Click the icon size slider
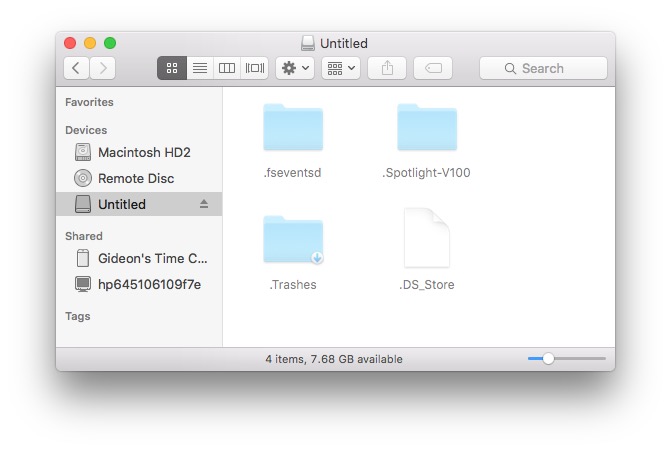Screen dimensions: 671x451 pyautogui.click(x=566, y=358)
